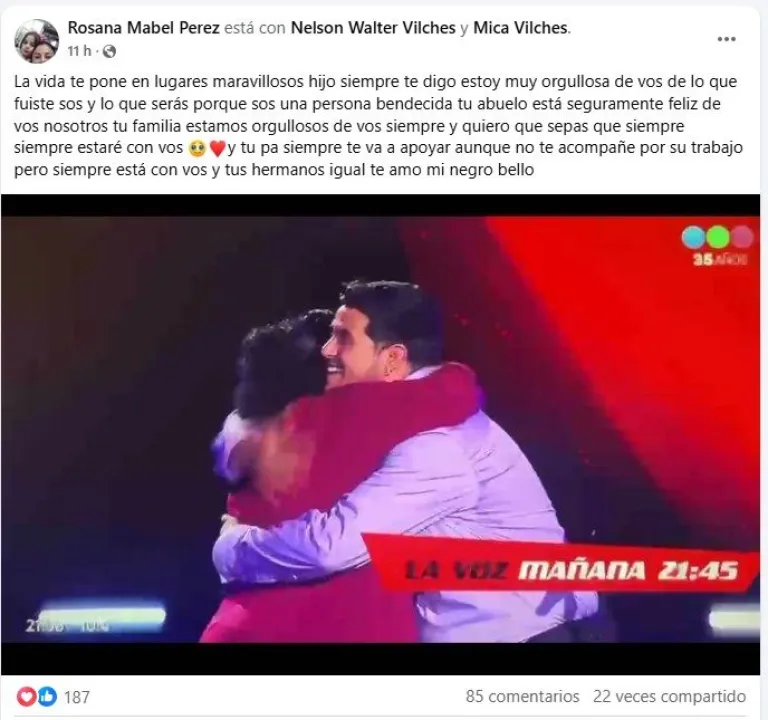This screenshot has width=768, height=720.
Task: Click the public globe privacy icon
Action: pyautogui.click(x=109, y=51)
